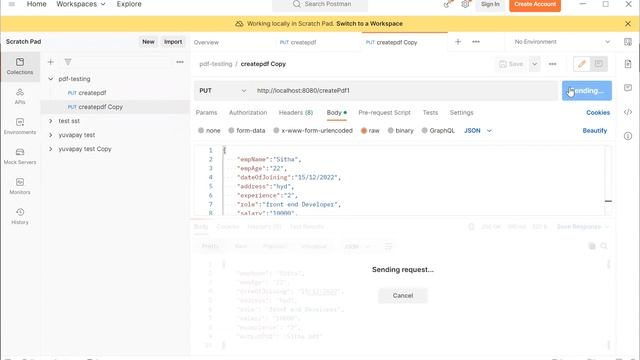
Task: Open the hamburger menu icon
Action: coord(12,4)
